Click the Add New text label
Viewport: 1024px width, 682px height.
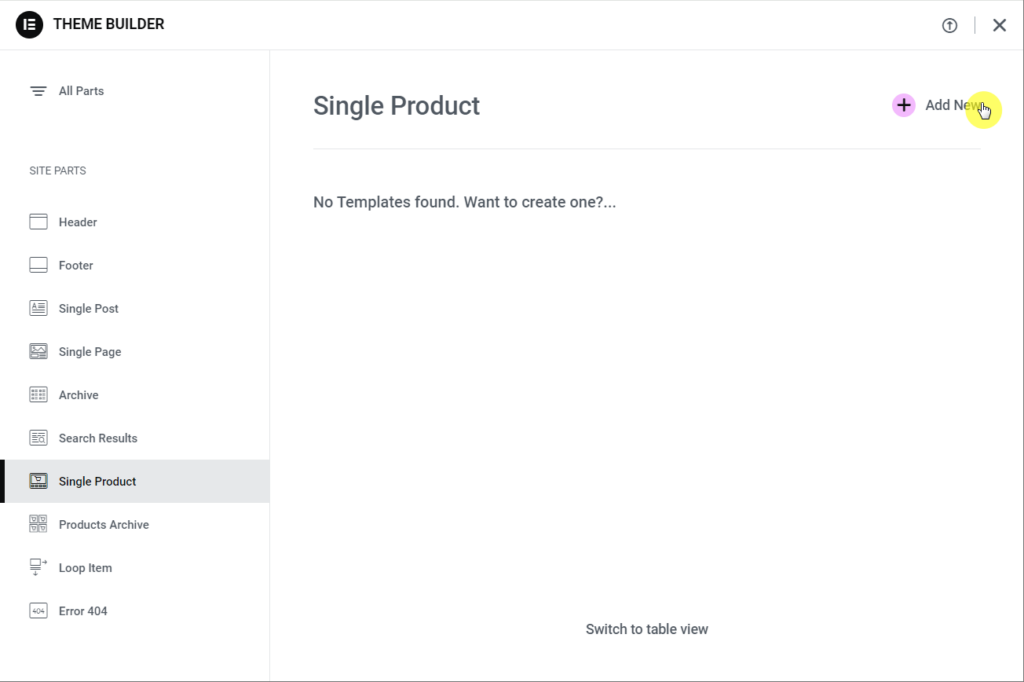point(953,105)
